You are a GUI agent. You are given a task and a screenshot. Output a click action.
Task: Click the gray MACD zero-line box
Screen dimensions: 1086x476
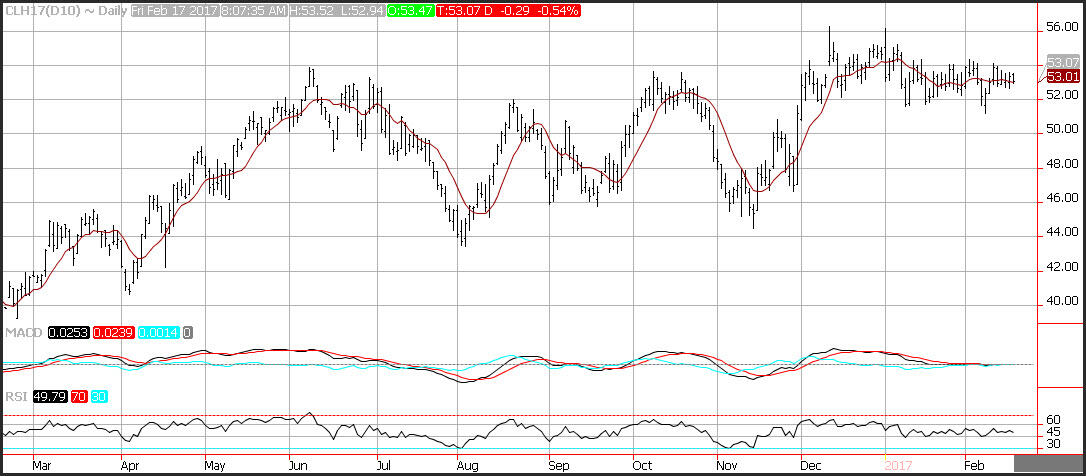[187, 332]
